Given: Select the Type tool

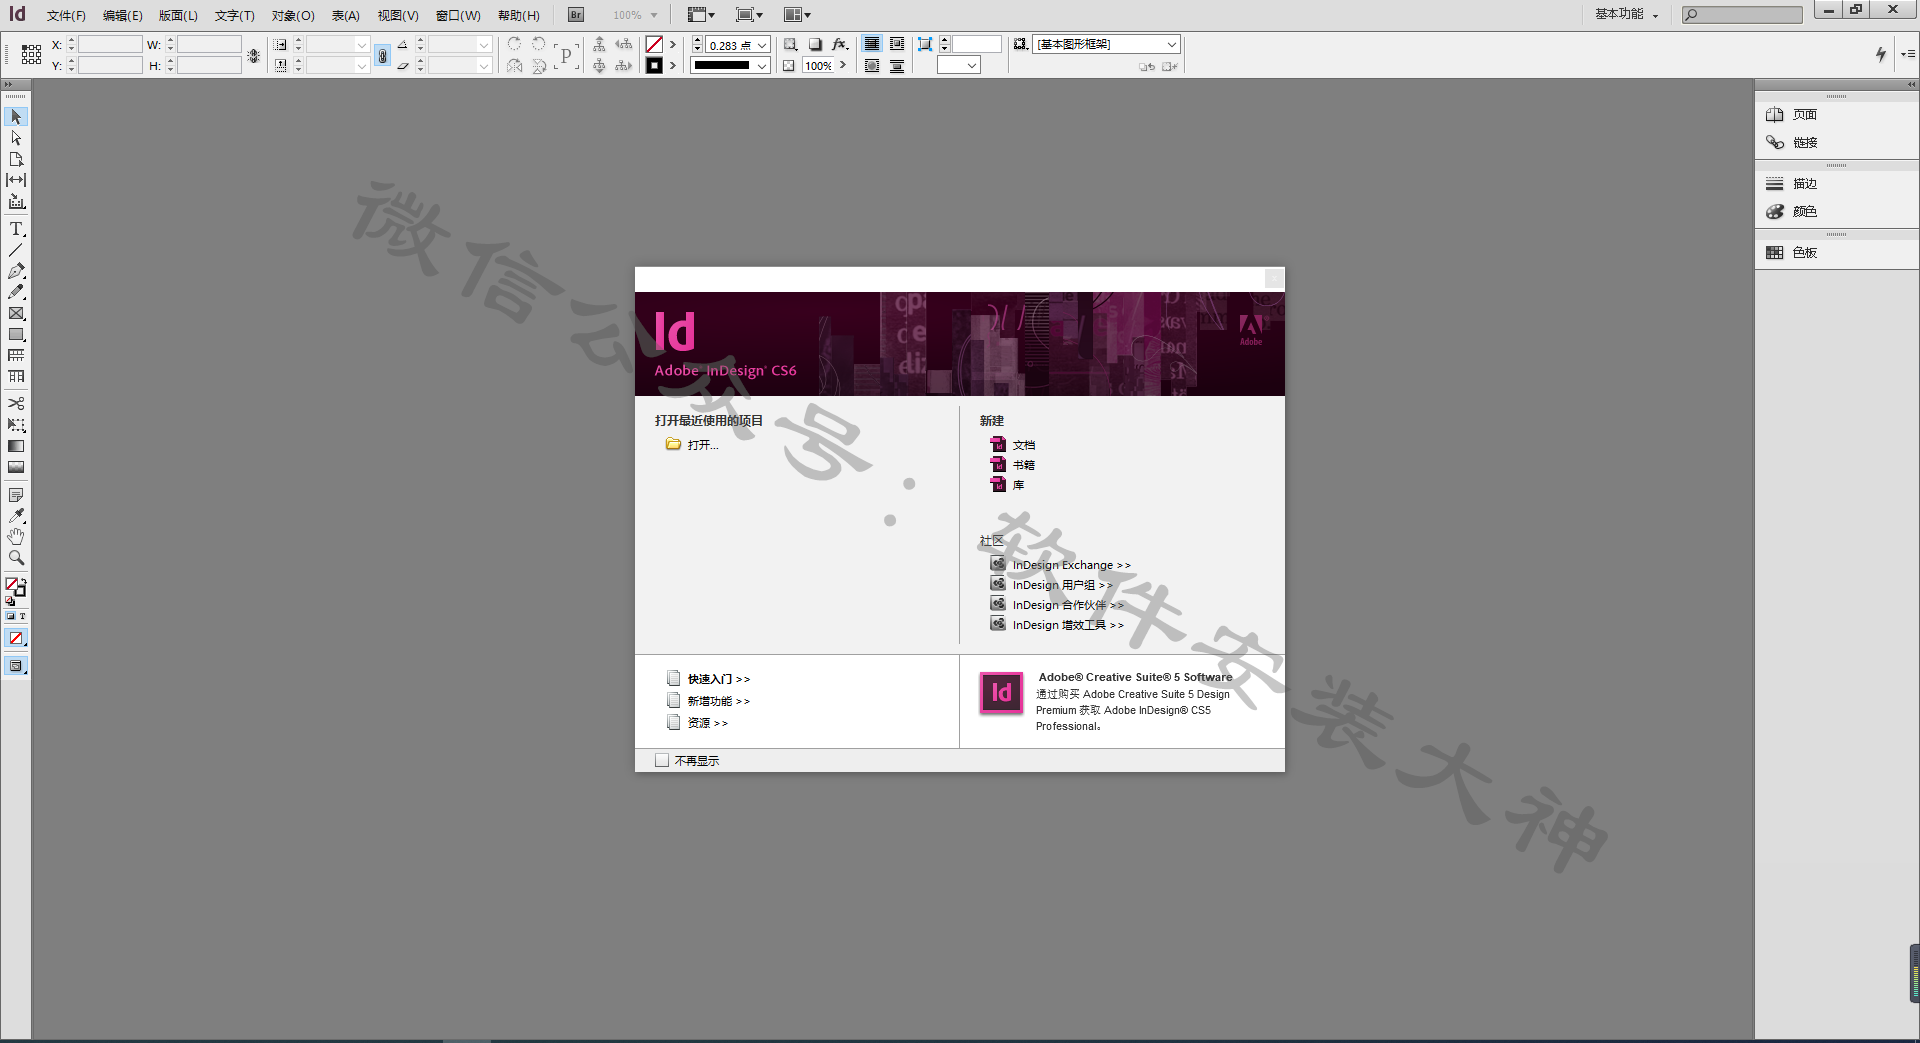Looking at the screenshot, I should (x=16, y=229).
